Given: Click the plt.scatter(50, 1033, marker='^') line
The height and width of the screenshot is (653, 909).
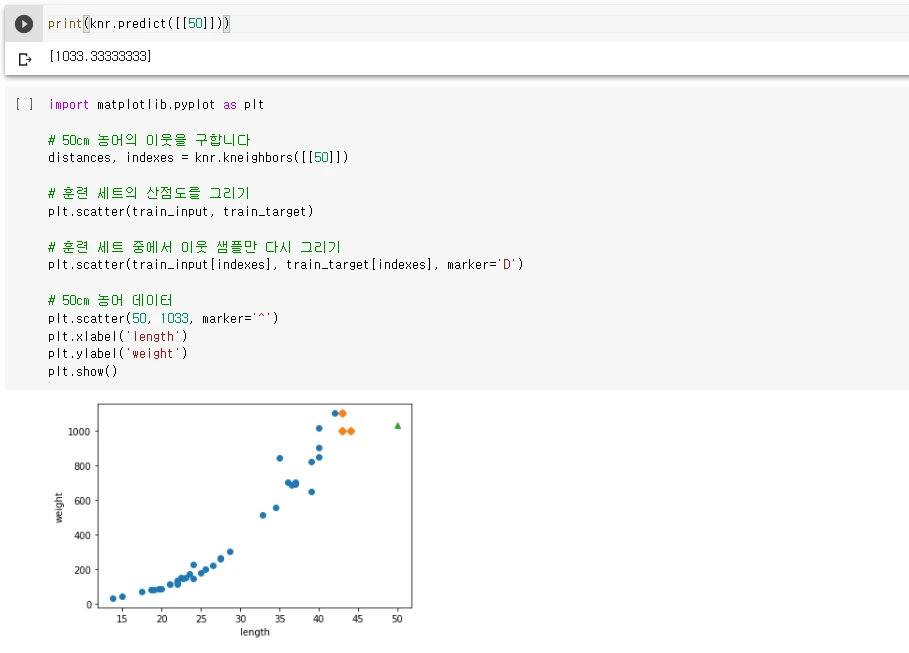Looking at the screenshot, I should [163, 318].
